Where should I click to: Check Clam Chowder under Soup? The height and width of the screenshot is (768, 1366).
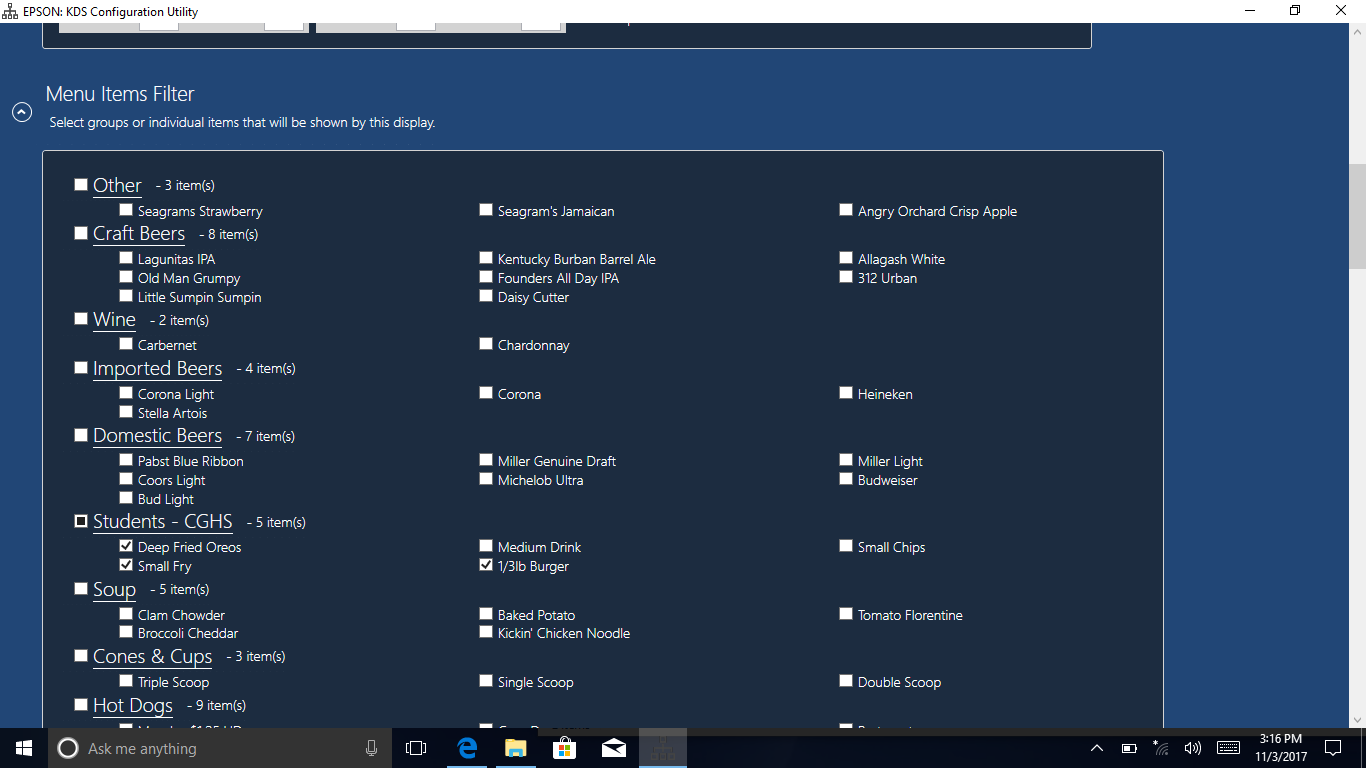click(126, 613)
